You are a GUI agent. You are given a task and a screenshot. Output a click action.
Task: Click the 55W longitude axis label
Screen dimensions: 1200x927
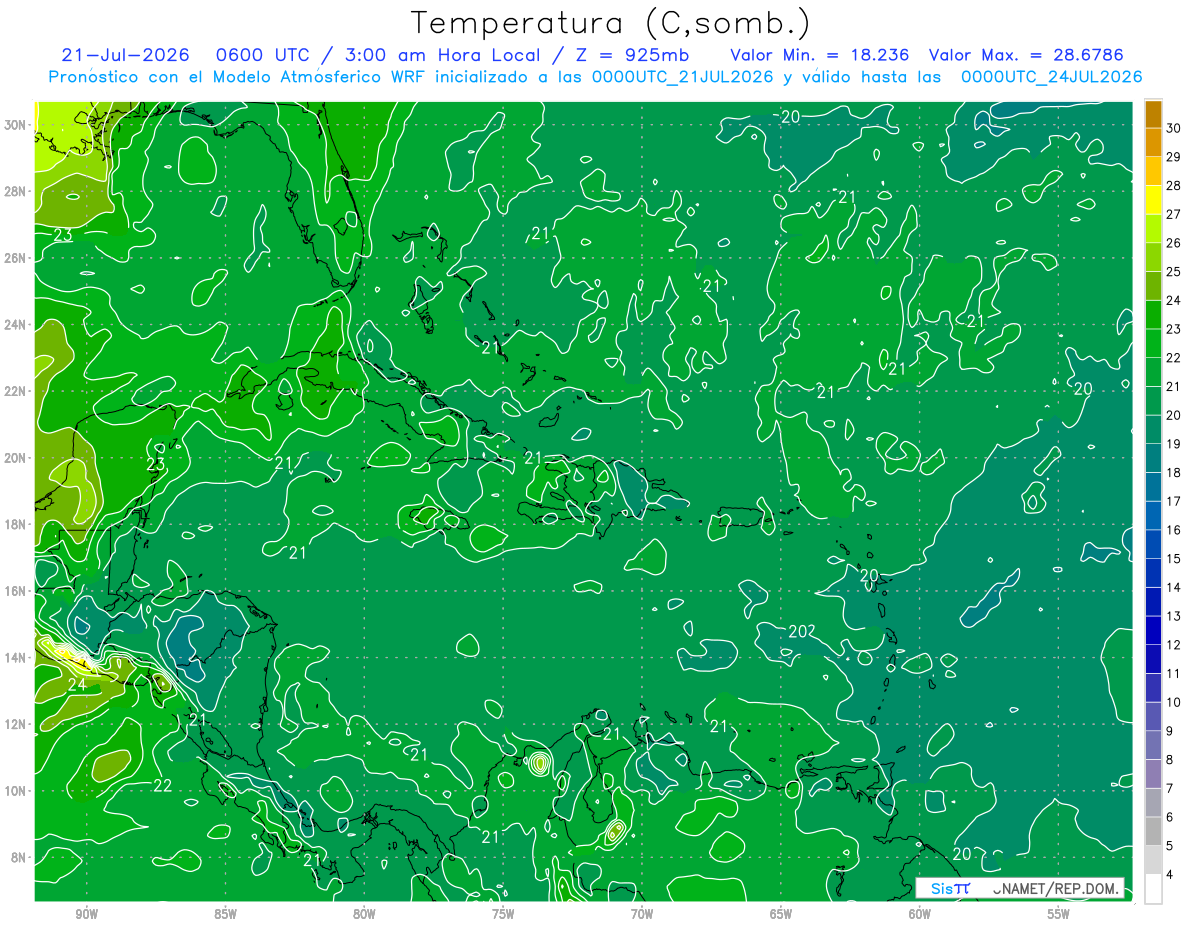click(1059, 914)
